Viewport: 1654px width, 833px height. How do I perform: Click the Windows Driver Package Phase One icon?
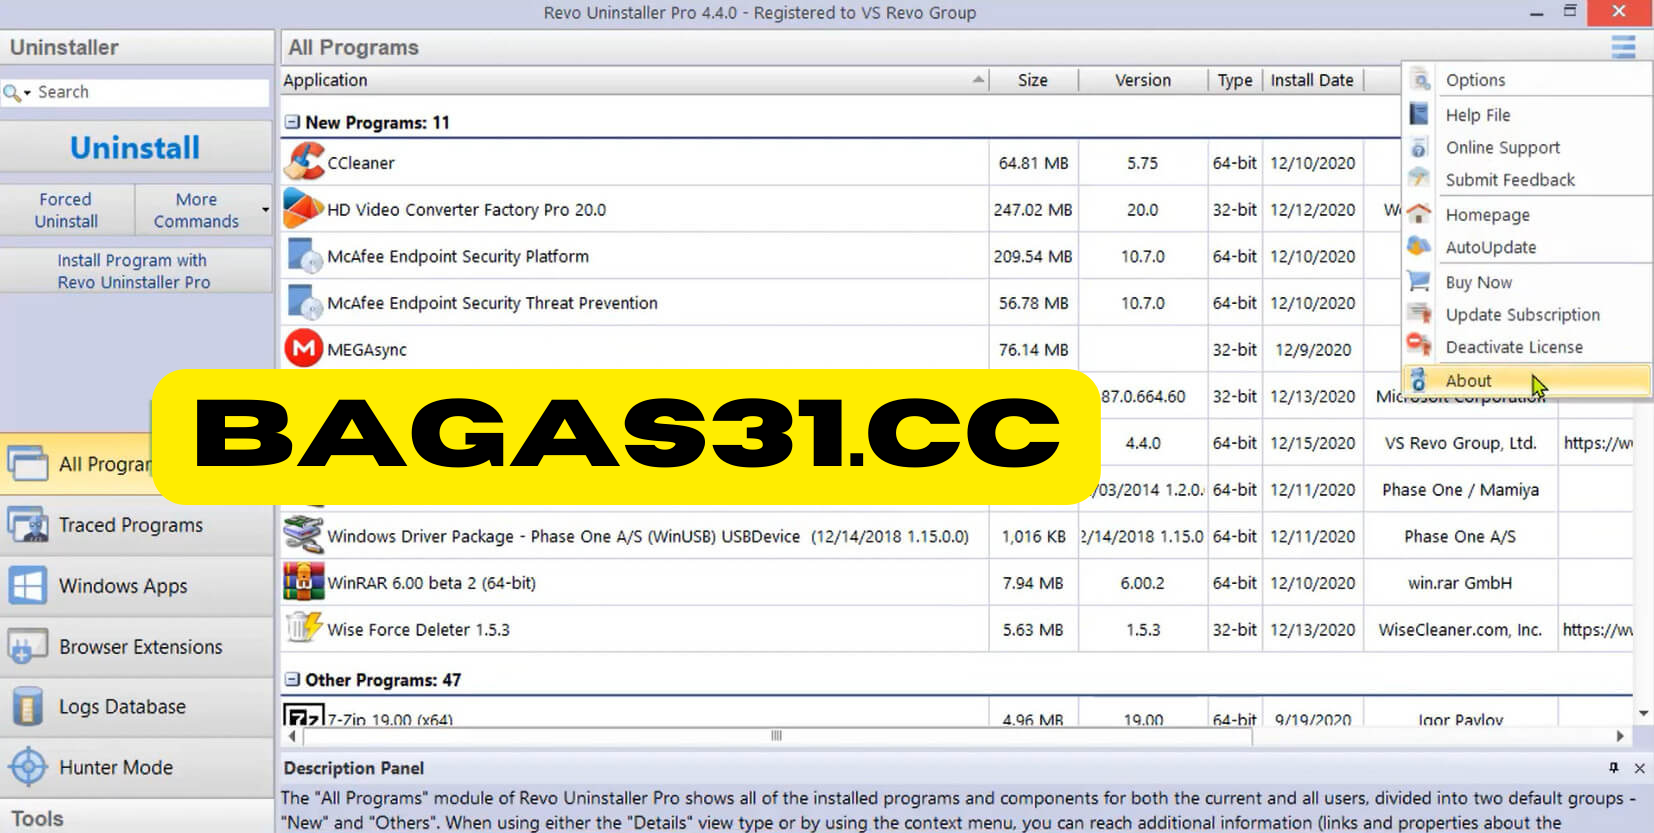pyautogui.click(x=304, y=535)
